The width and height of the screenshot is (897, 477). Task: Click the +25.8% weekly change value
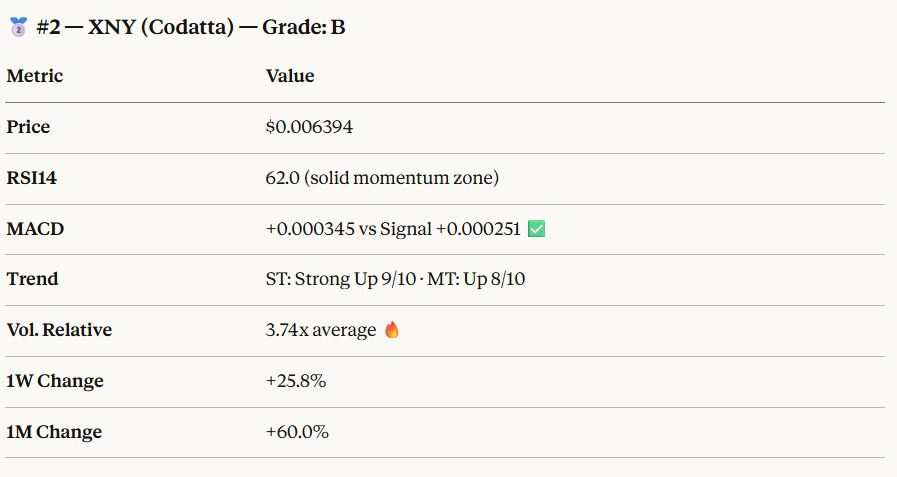[296, 381]
